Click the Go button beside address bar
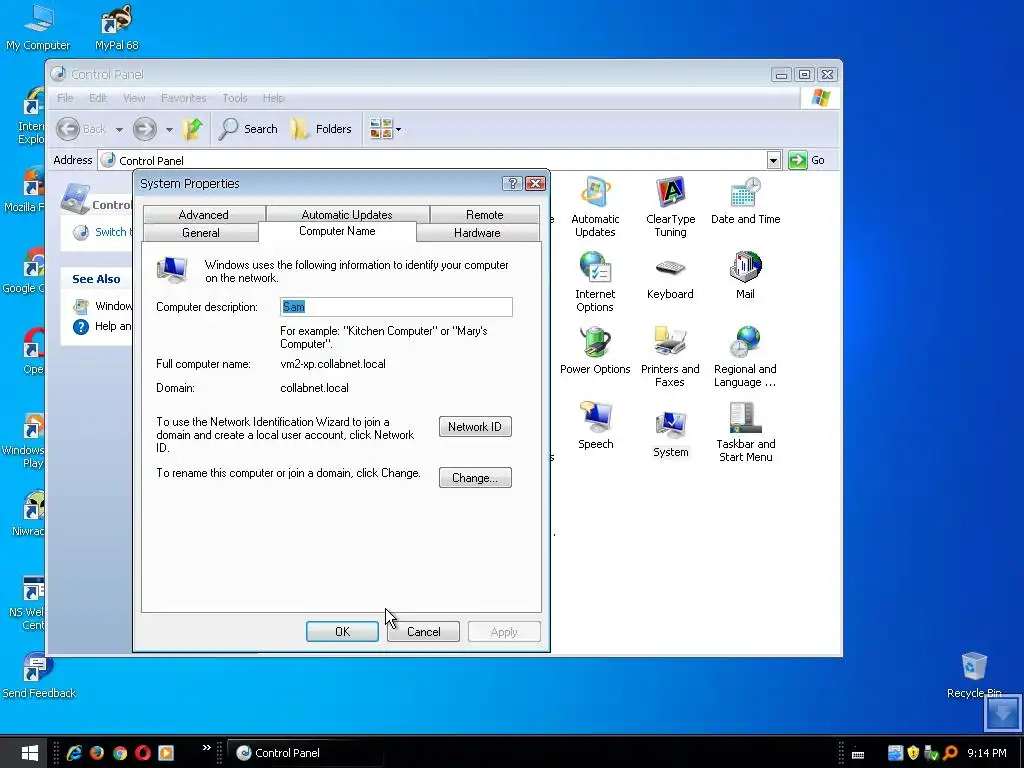The image size is (1024, 768). point(807,160)
